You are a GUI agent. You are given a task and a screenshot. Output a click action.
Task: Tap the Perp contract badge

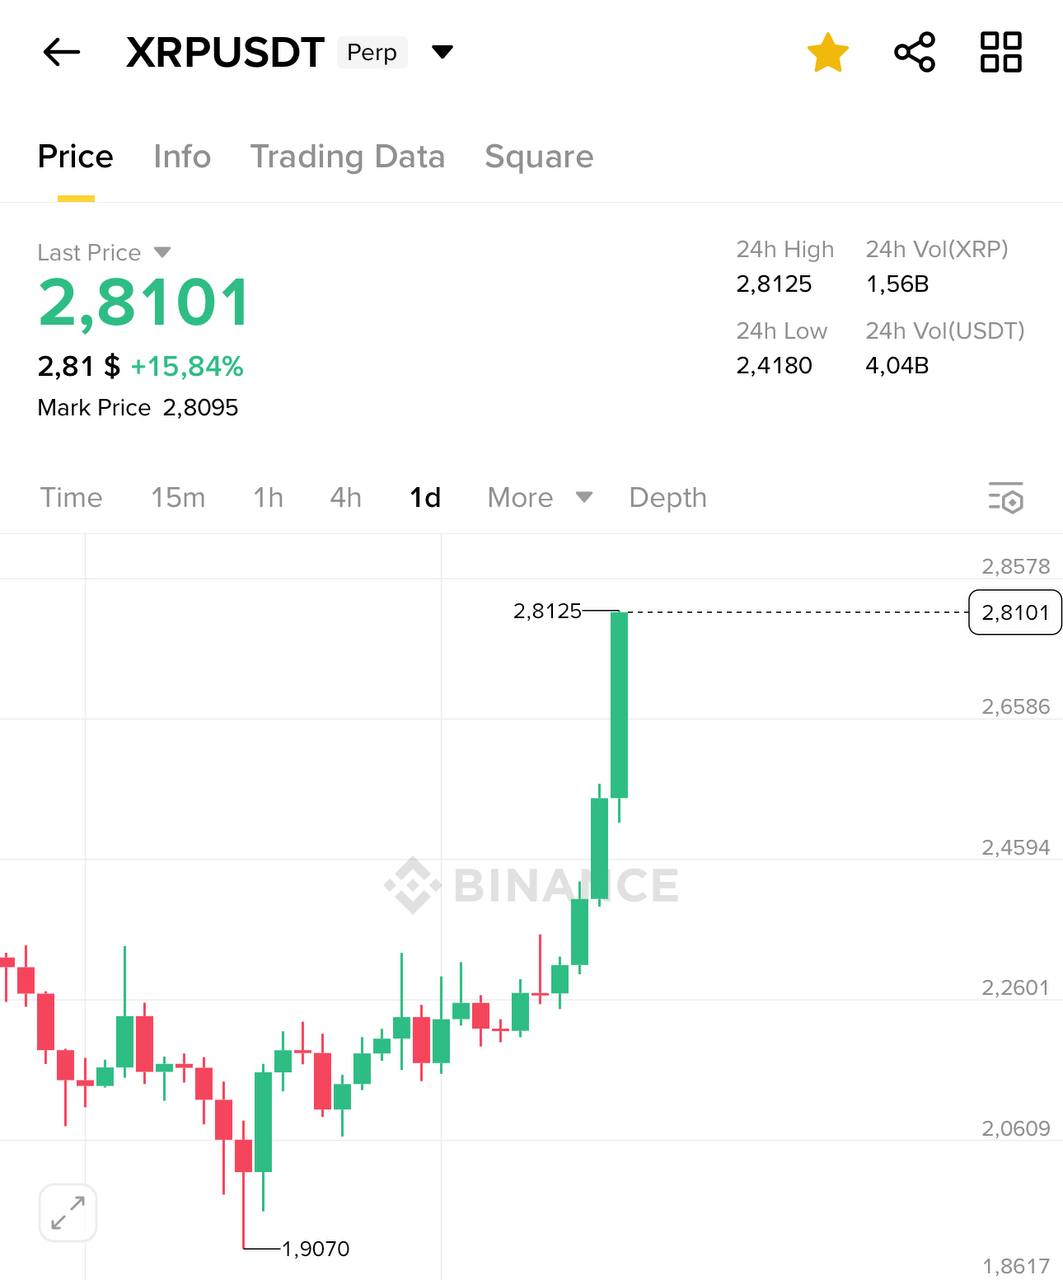[372, 53]
